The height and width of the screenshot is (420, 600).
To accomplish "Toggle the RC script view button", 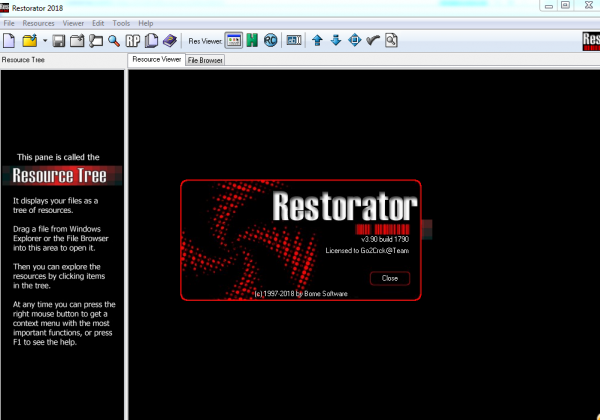I will 271,41.
